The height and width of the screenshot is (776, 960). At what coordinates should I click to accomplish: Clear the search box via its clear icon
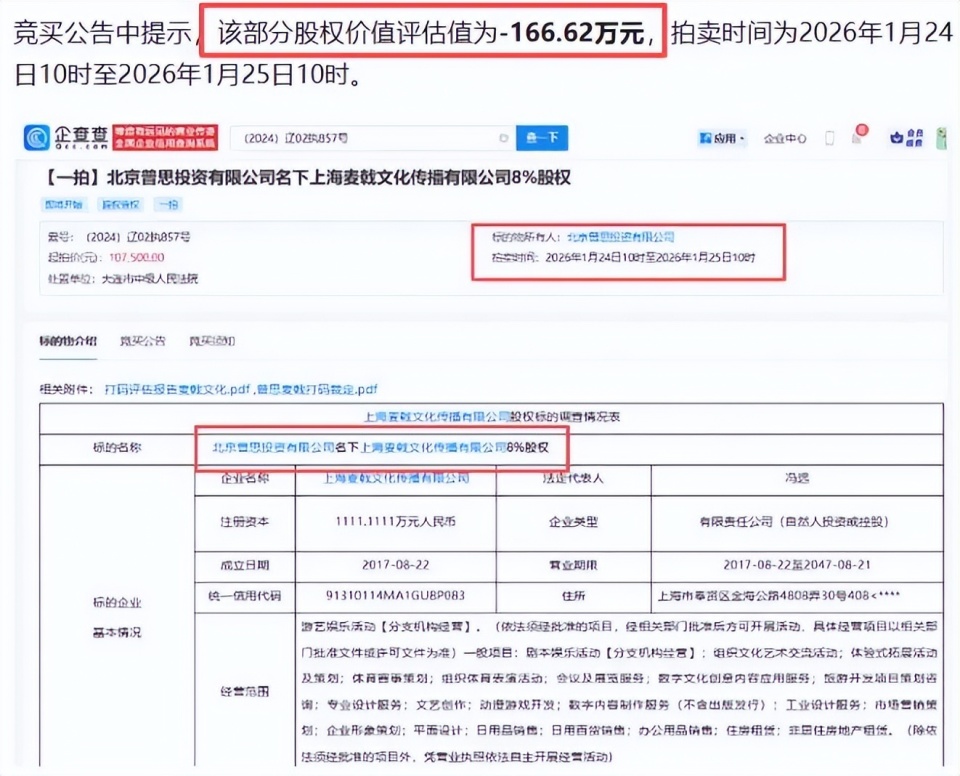point(504,138)
